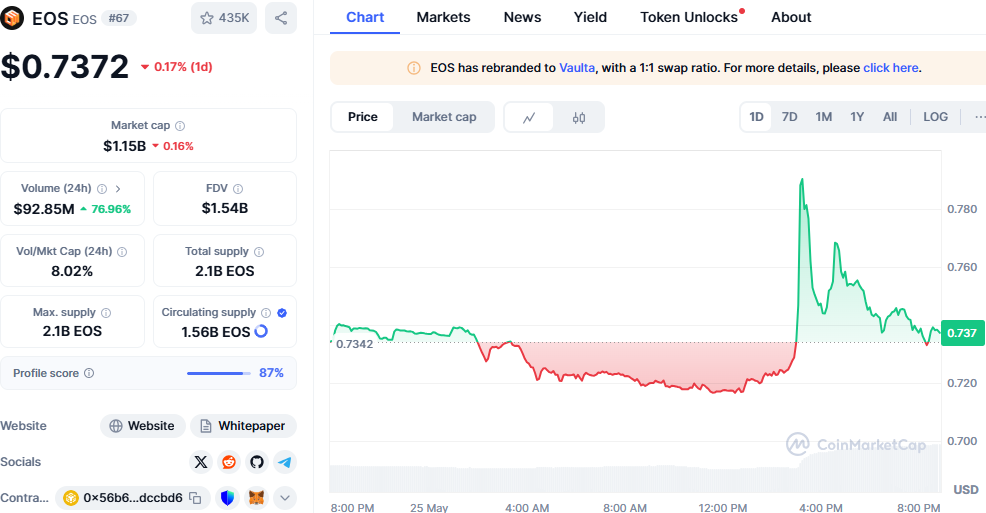Open the X (Twitter) social icon
Image resolution: width=986 pixels, height=513 pixels.
[x=201, y=462]
